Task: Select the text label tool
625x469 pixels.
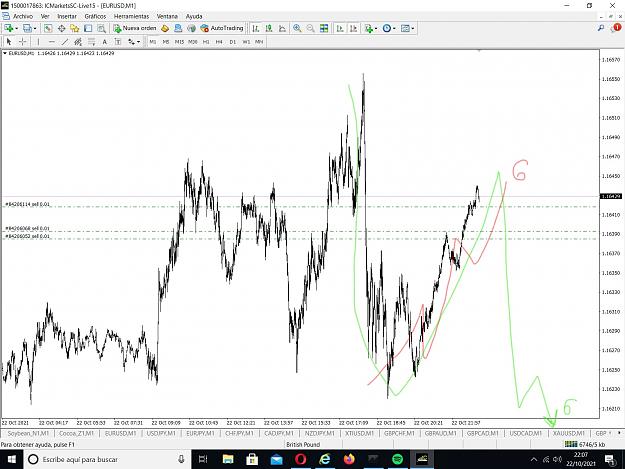Action: pyautogui.click(x=118, y=41)
